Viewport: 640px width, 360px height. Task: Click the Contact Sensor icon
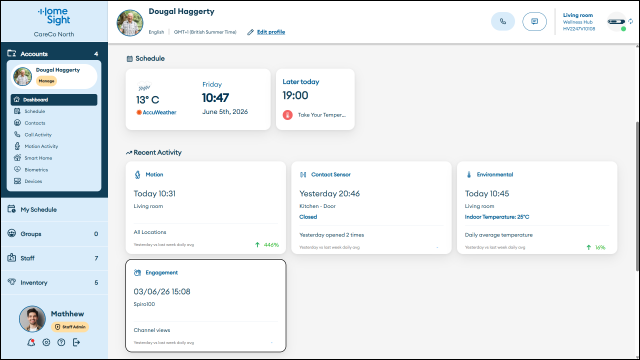[x=303, y=175]
